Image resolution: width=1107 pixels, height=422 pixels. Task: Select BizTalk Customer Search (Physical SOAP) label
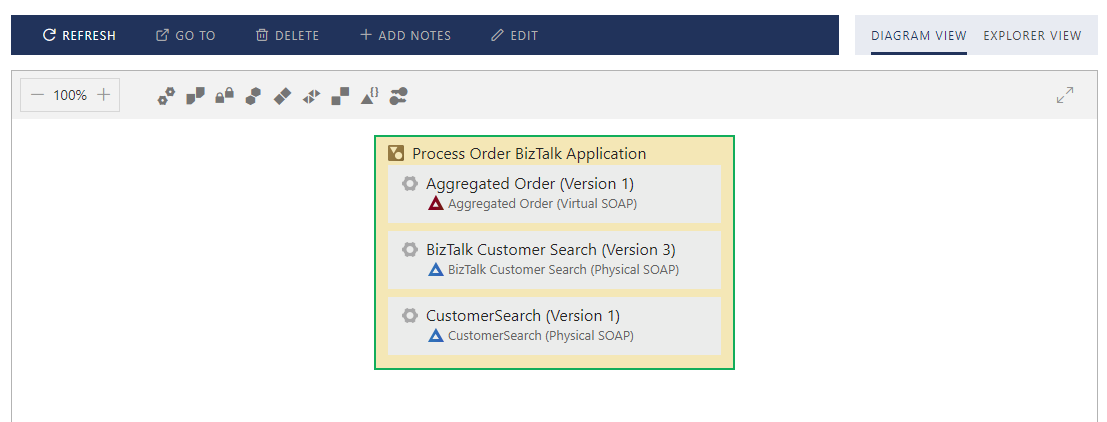point(563,270)
